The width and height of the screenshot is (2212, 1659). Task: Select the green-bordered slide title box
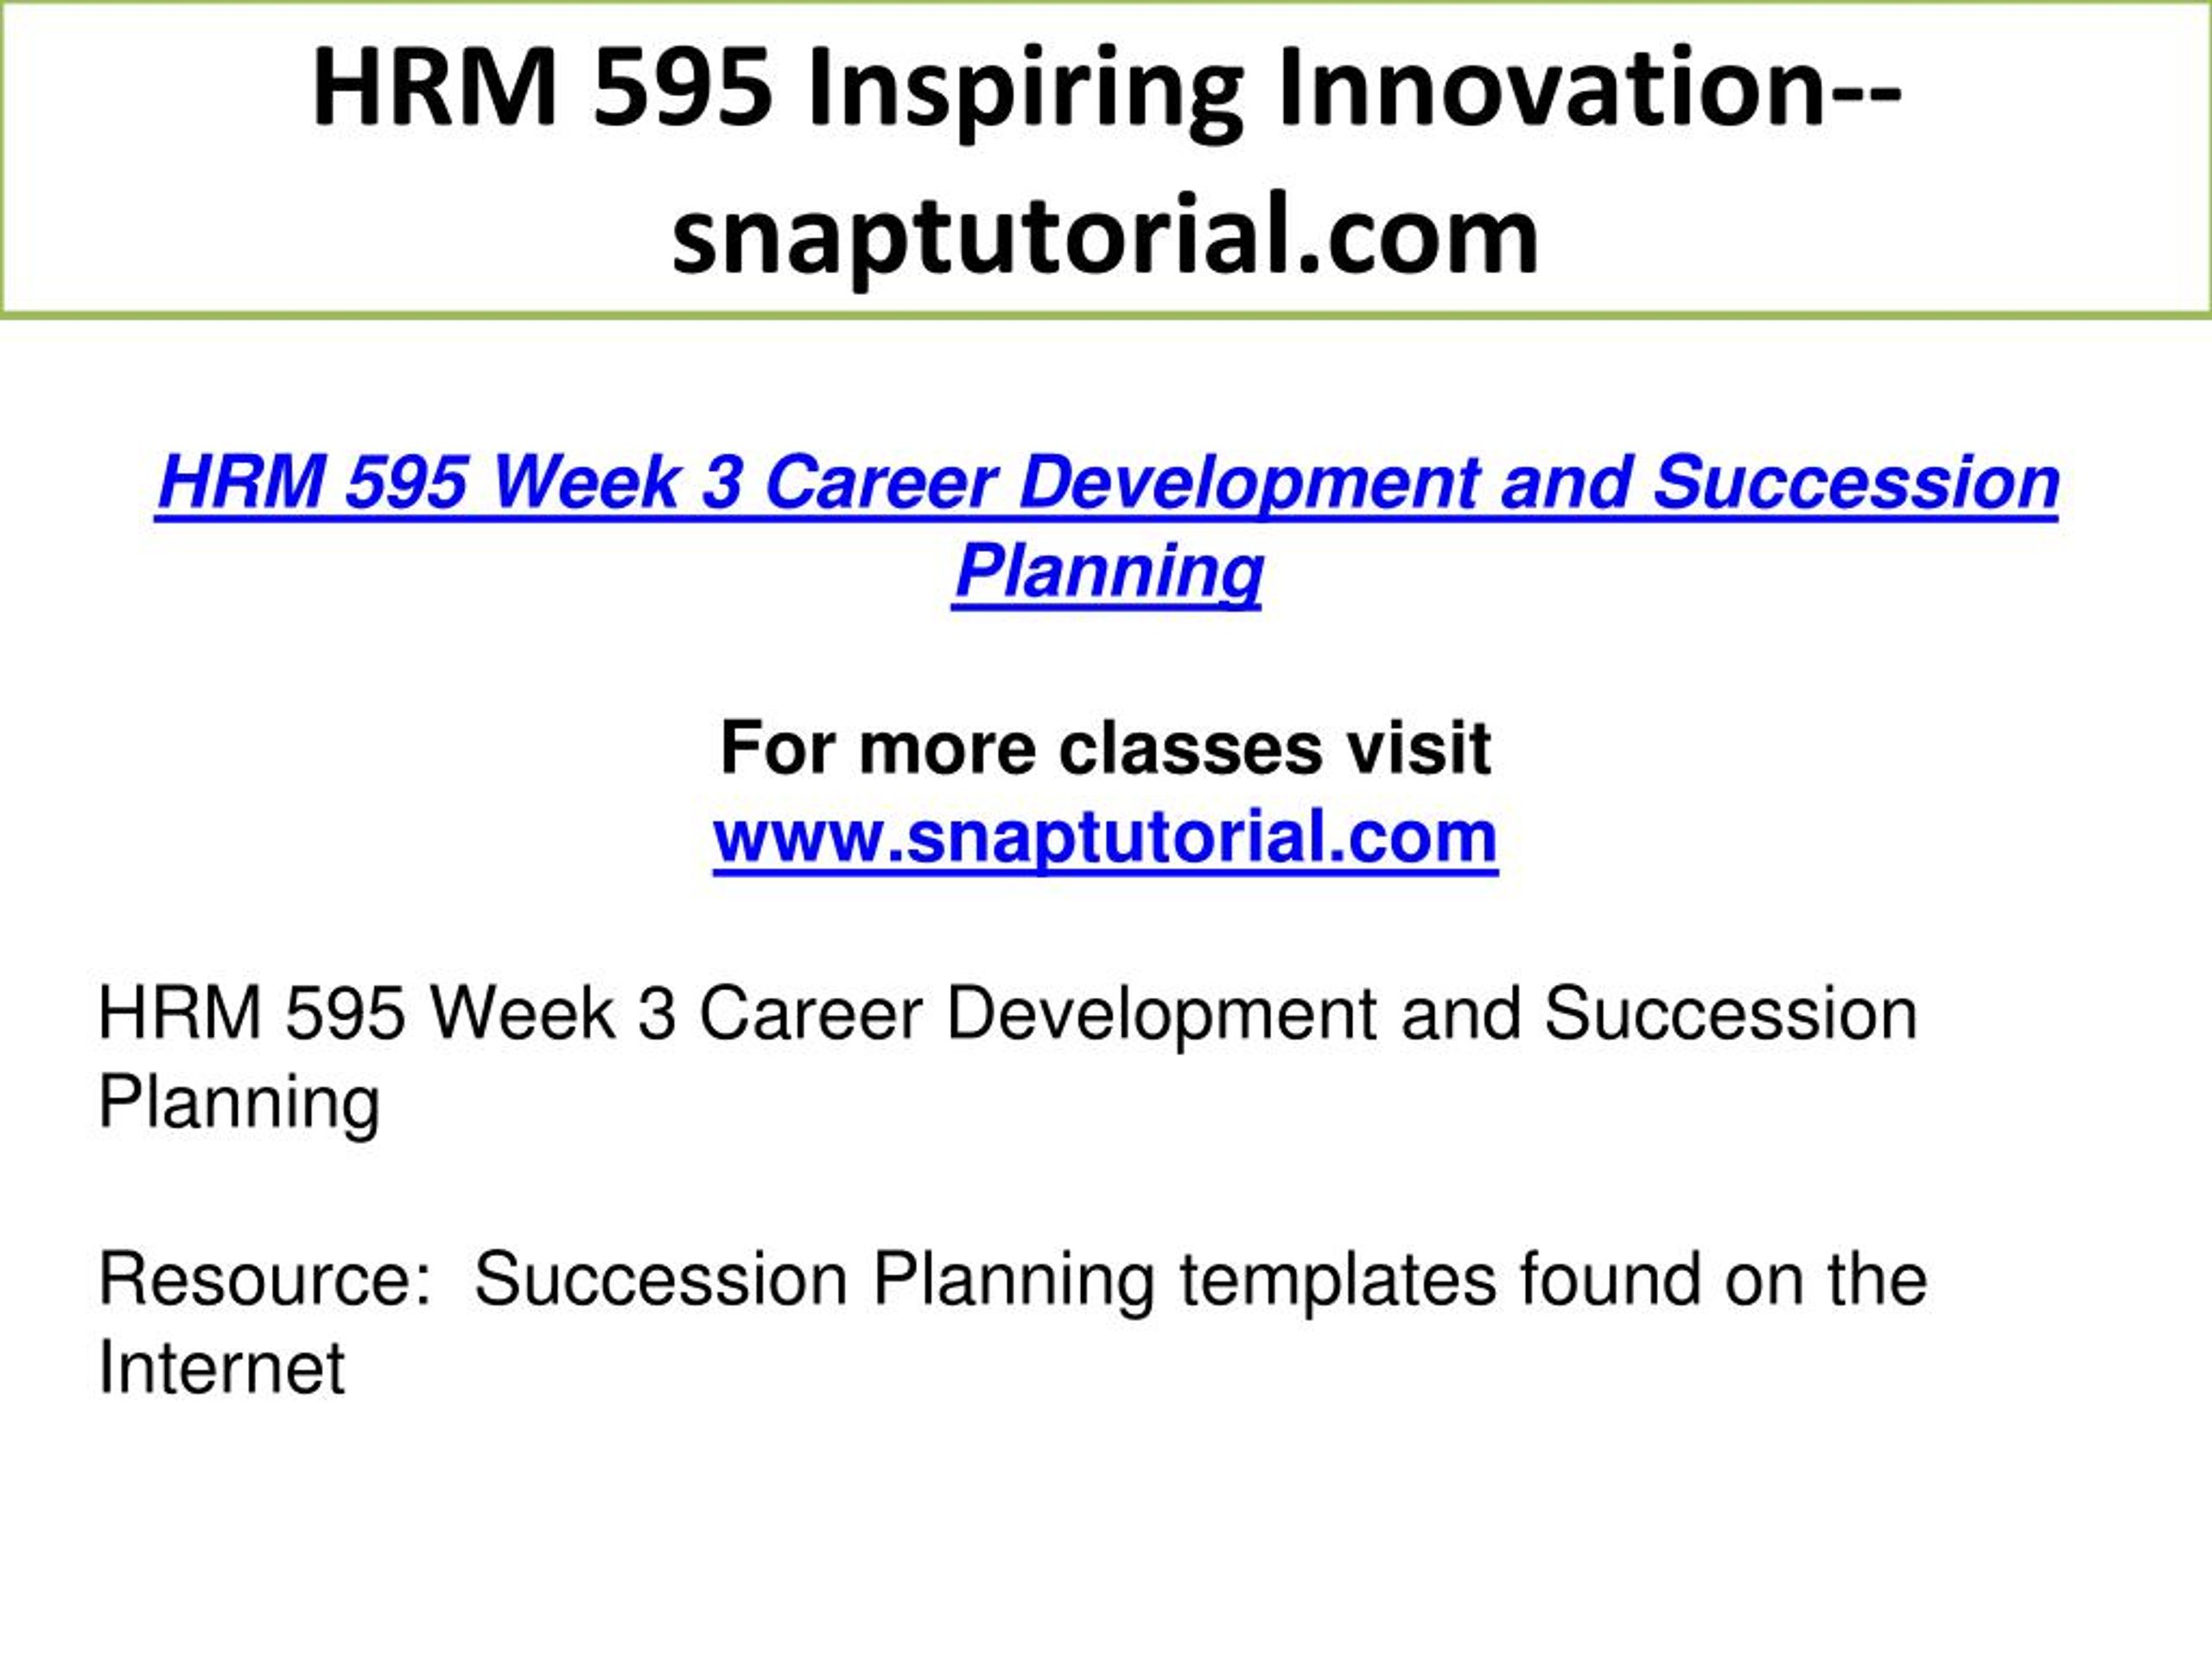[x=1106, y=160]
